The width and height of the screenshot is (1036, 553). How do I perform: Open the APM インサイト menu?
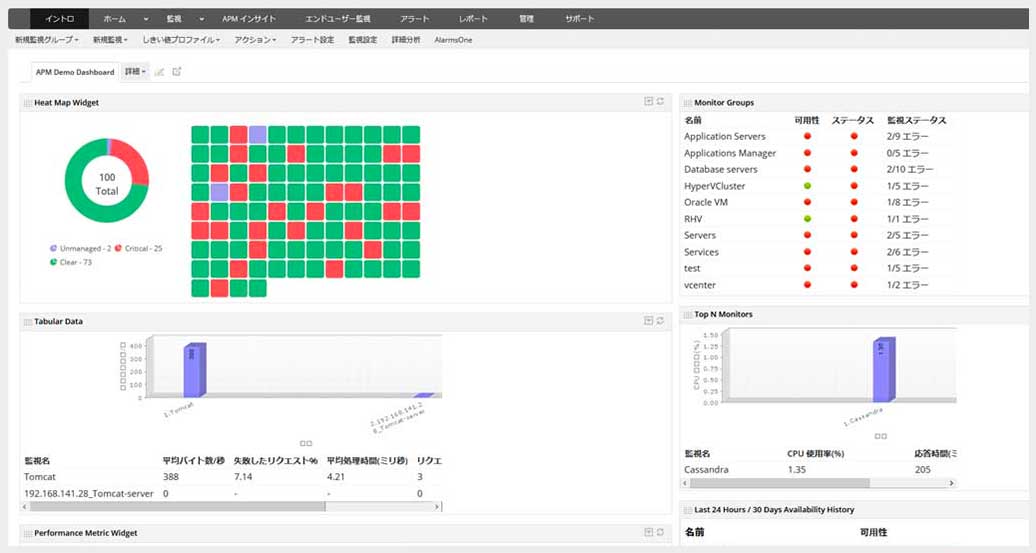[249, 18]
